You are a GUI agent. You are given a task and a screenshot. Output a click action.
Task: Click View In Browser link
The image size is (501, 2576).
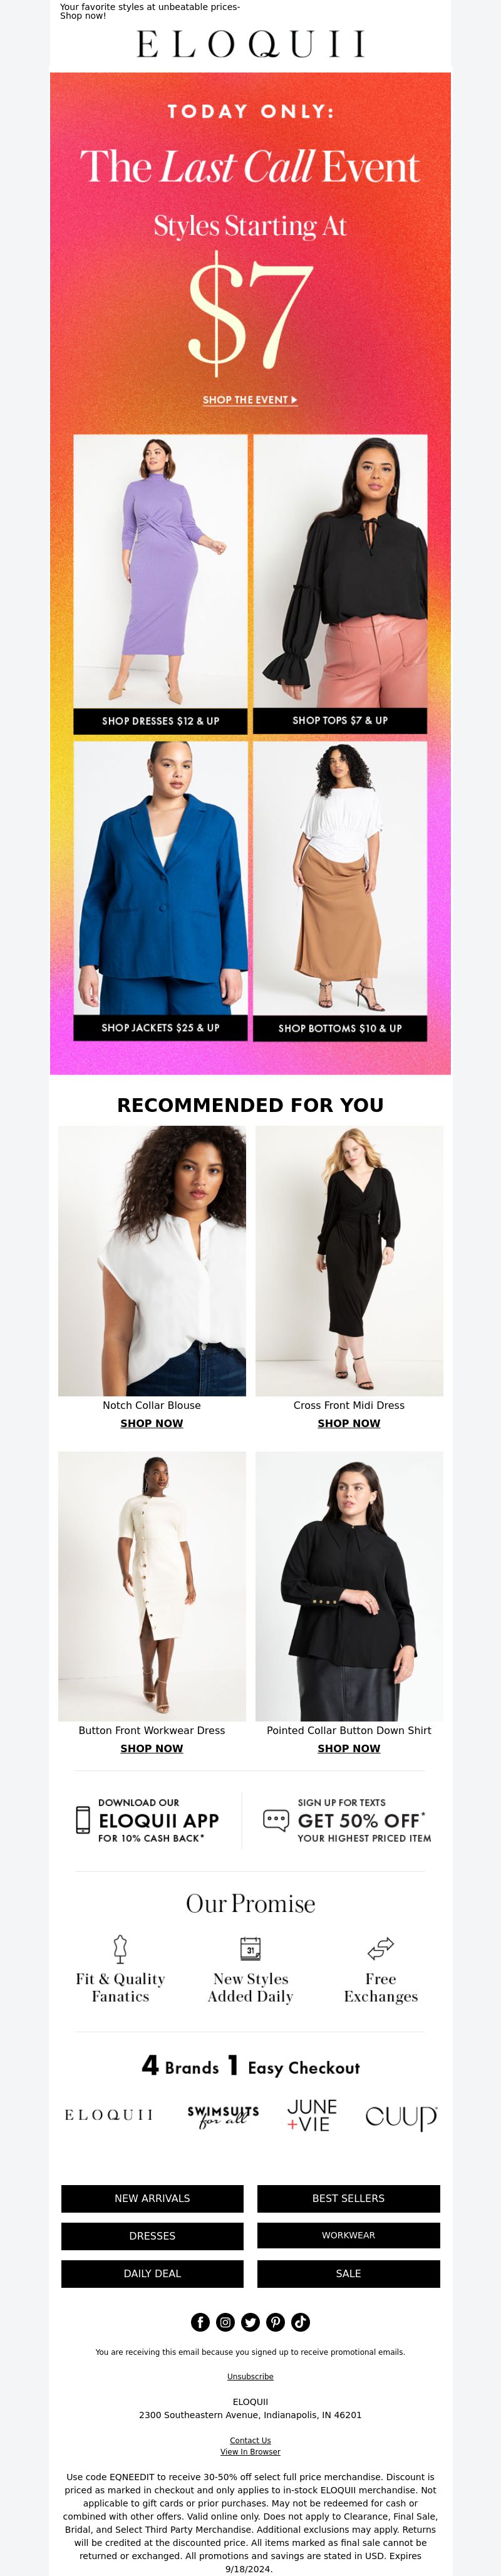(x=250, y=2451)
